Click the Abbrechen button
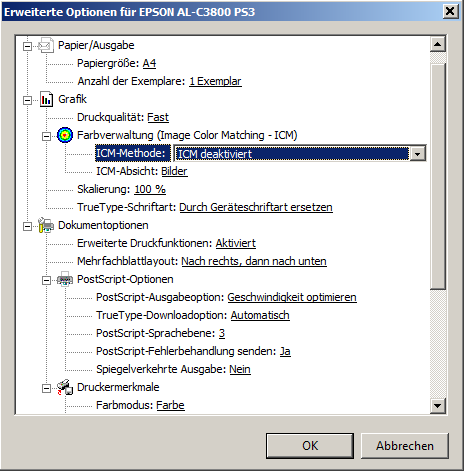Viewport: 464px width, 472px height. point(405,446)
